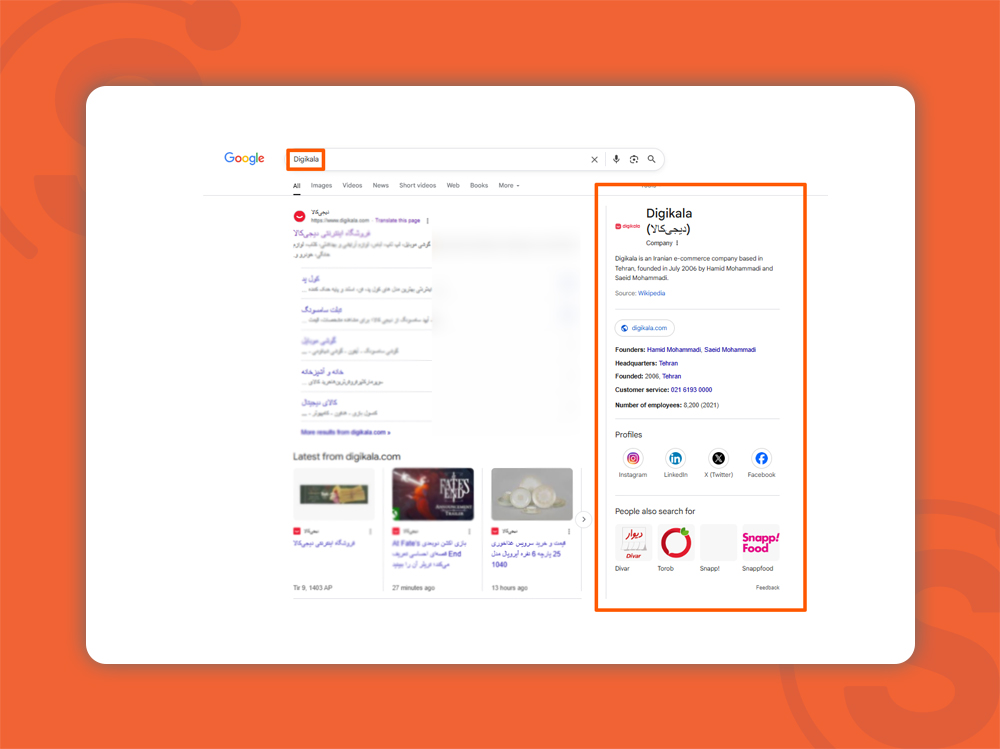Switch to the News tab
Screen dimensions: 1000x749
pos(381,186)
